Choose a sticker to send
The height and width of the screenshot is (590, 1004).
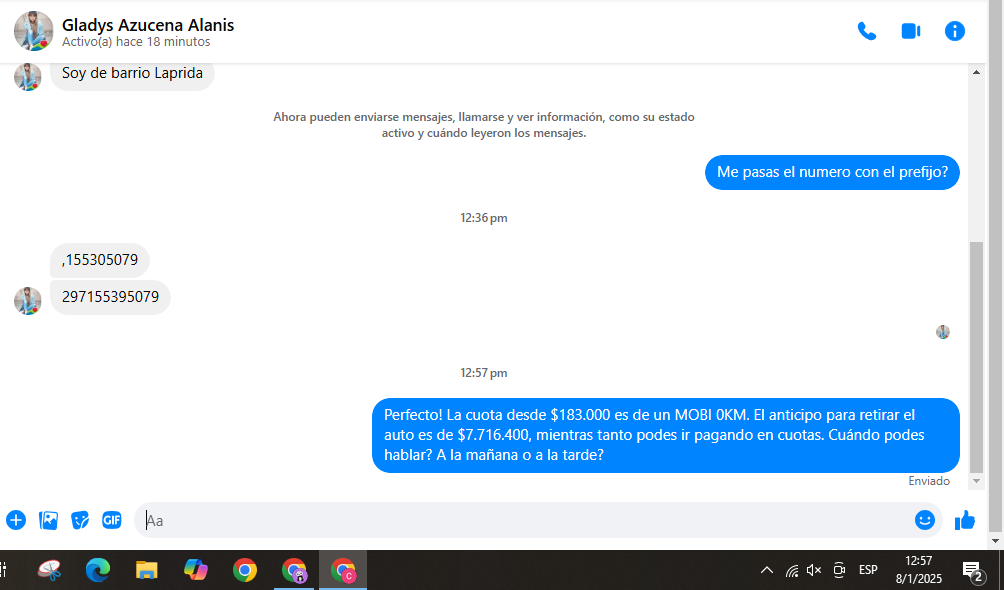click(x=80, y=520)
